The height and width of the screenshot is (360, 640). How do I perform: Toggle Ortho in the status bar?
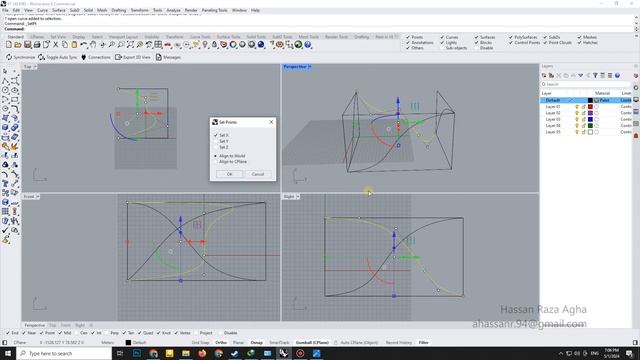point(221,343)
